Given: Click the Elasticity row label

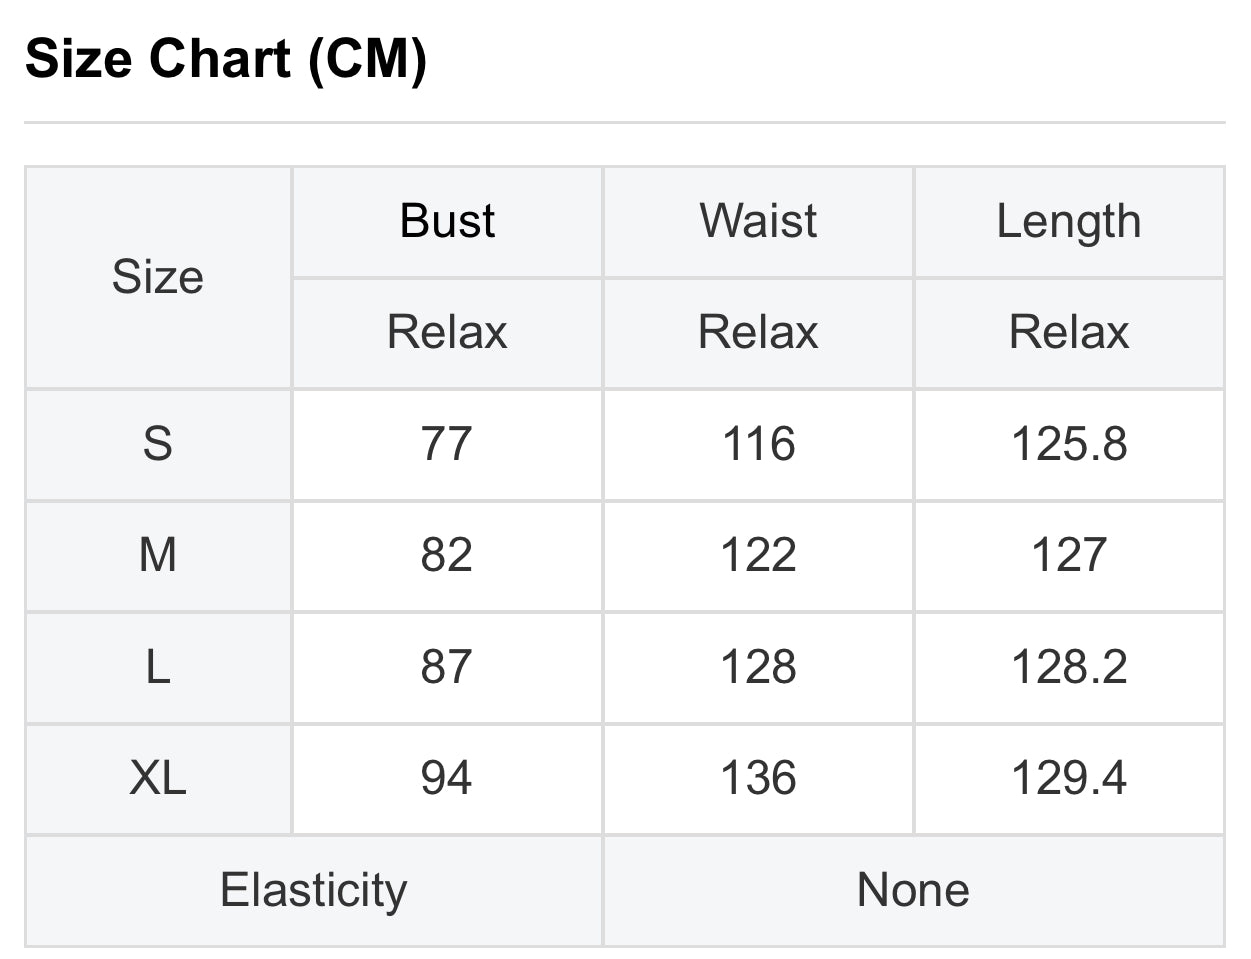Looking at the screenshot, I should click(x=314, y=890).
